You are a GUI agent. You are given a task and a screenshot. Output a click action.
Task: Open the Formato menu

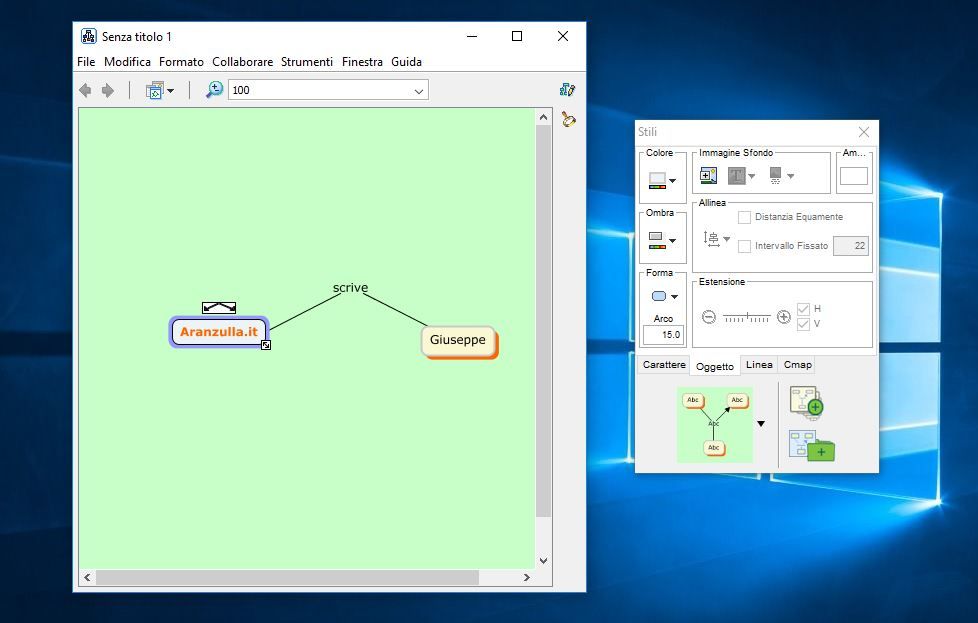click(181, 62)
